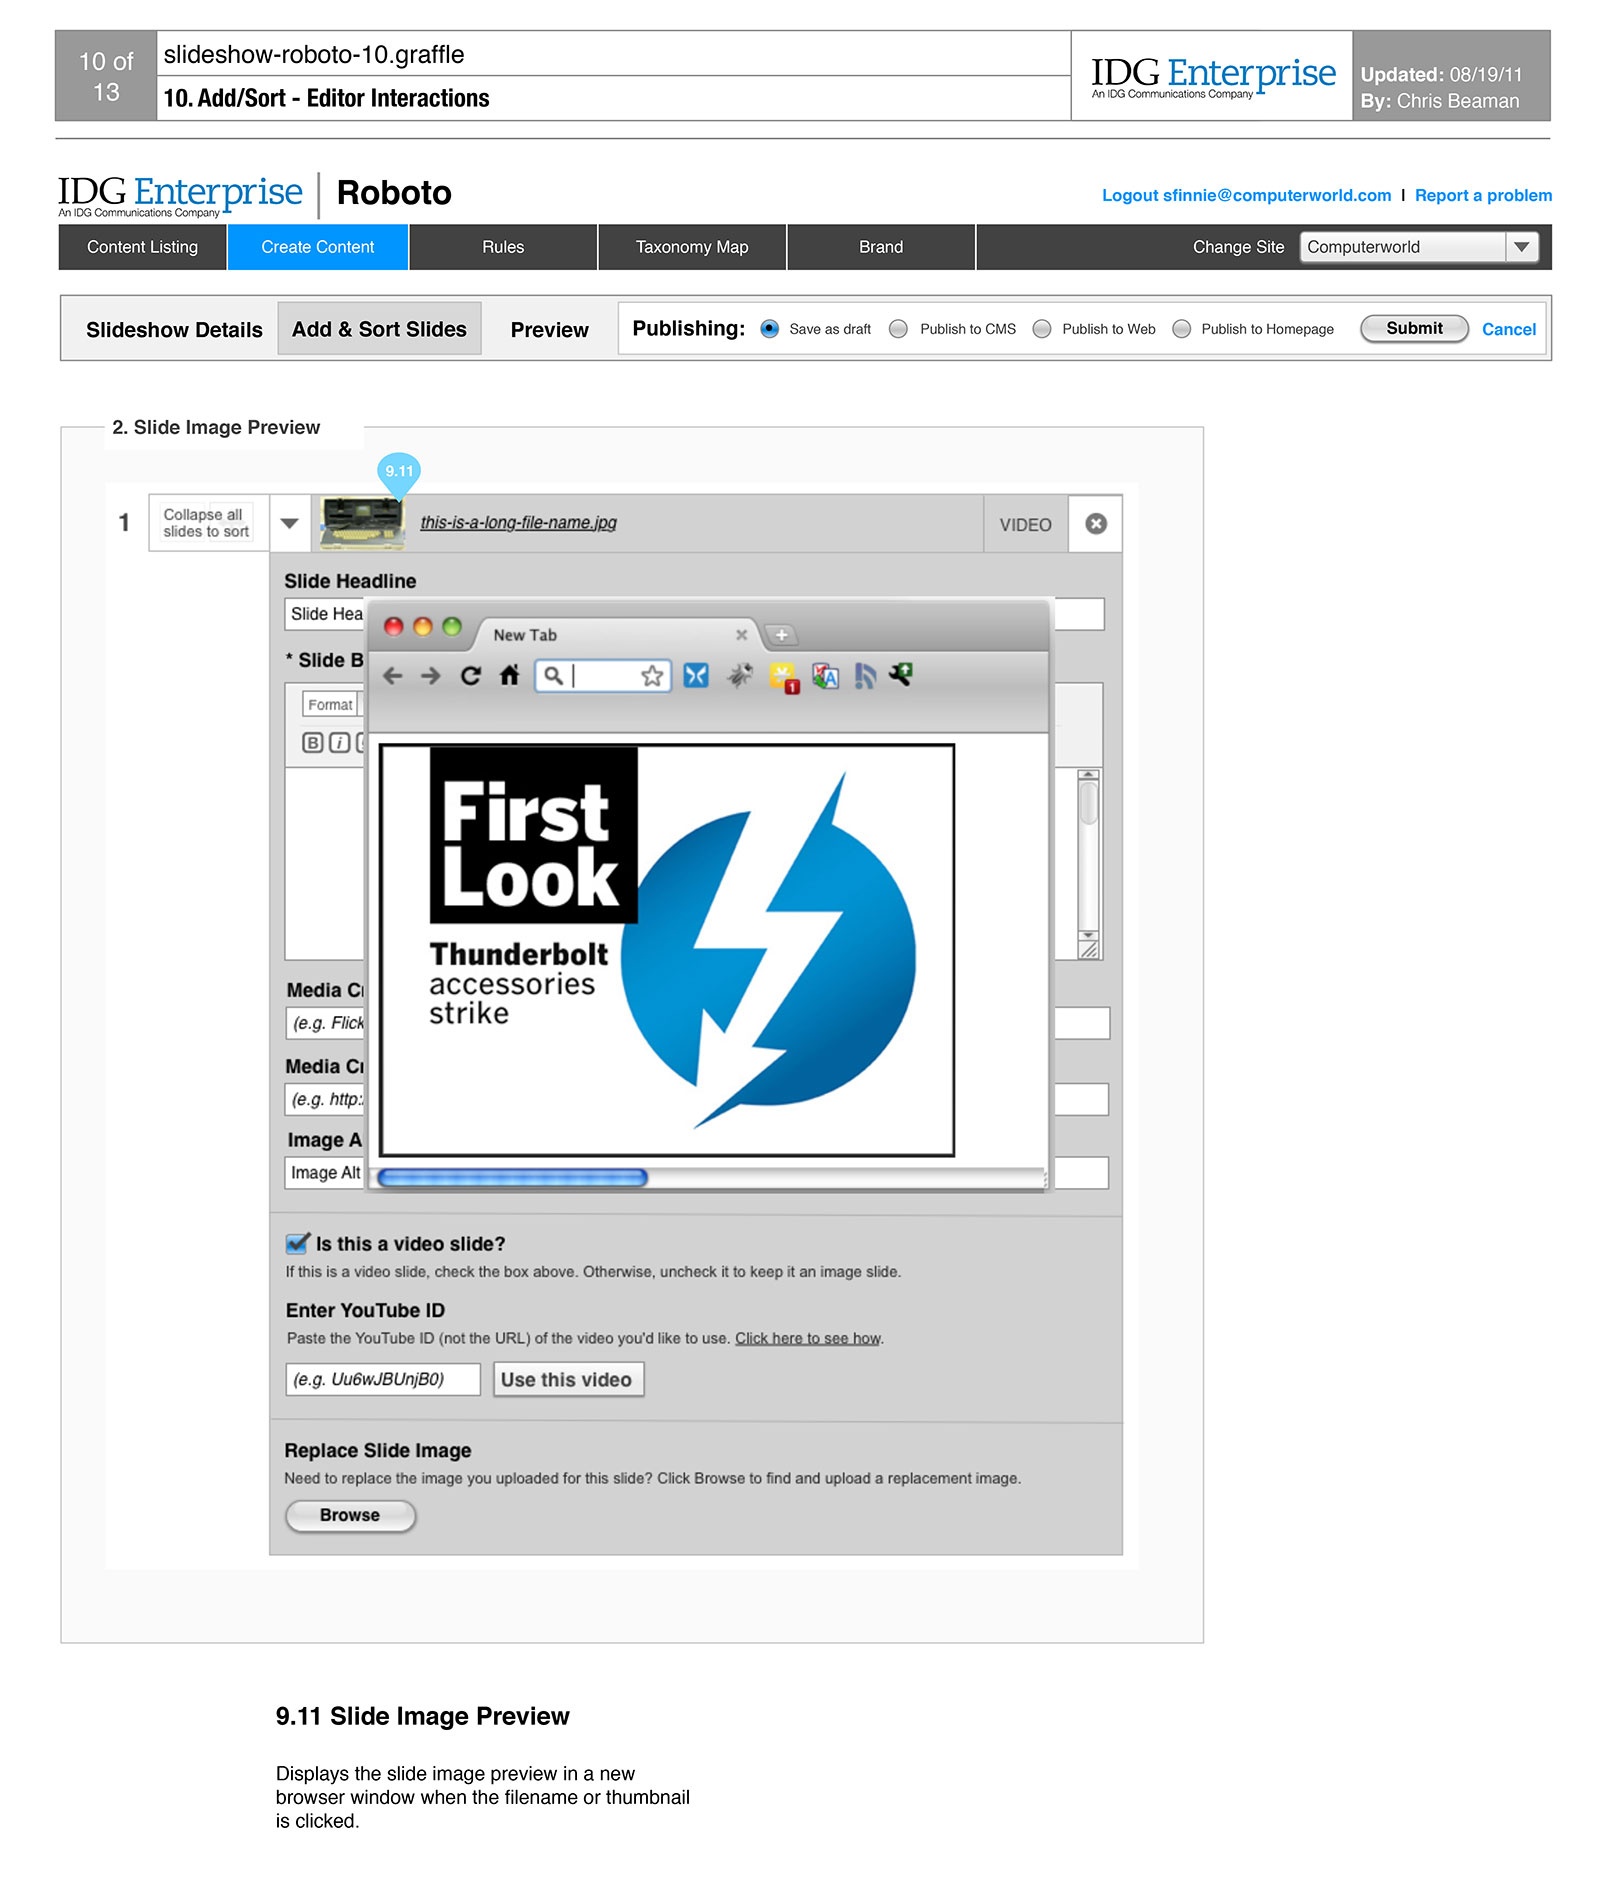1600x1895 pixels.
Task: Remove slide 1 with the X icon
Action: pos(1096,524)
